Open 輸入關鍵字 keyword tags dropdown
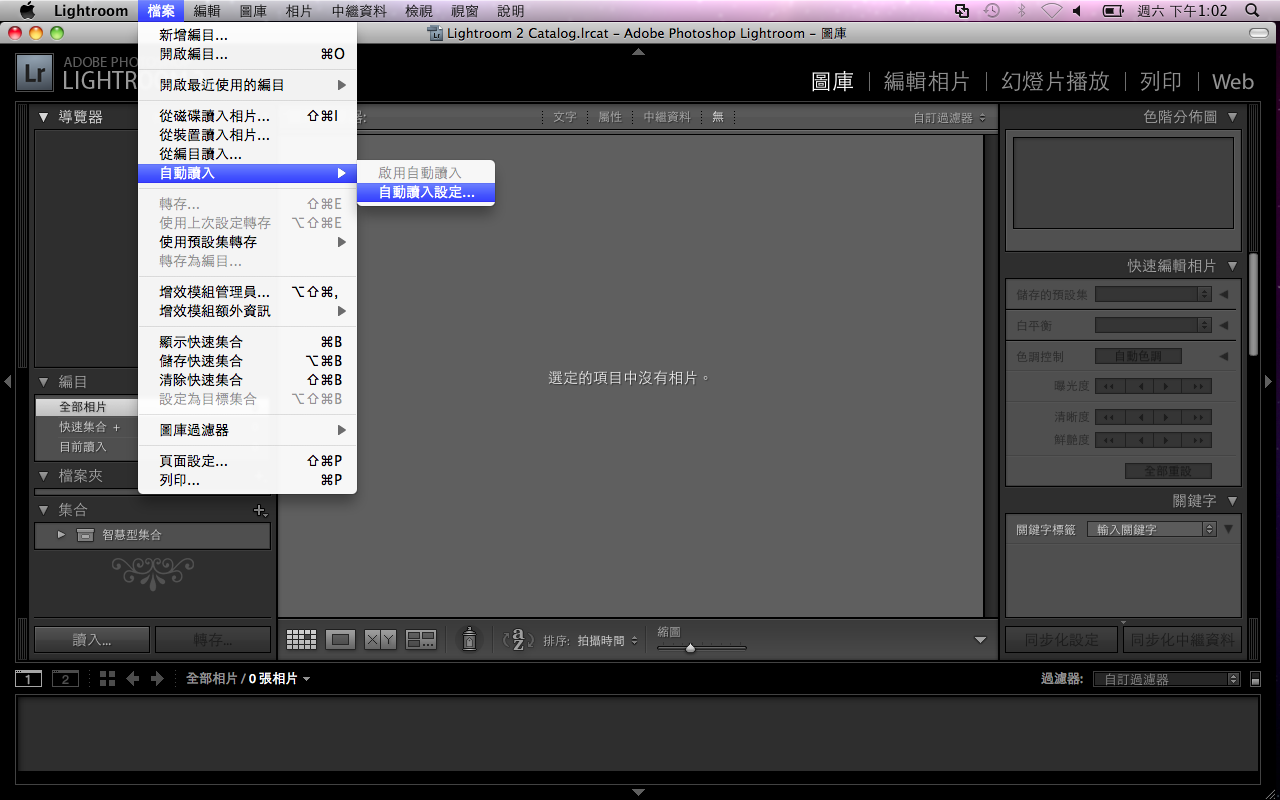The image size is (1280, 800). (1151, 529)
